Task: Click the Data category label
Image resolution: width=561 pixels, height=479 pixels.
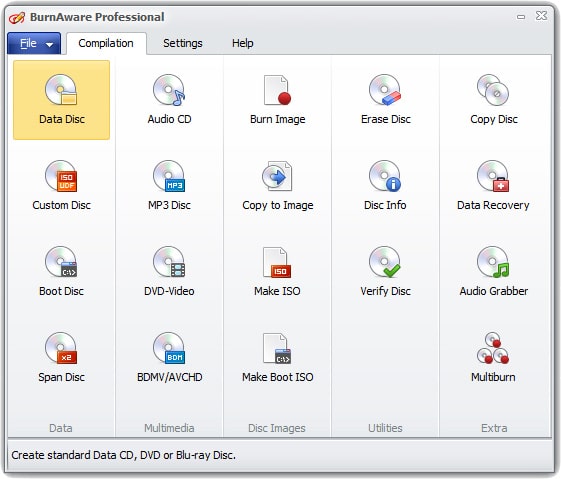Action: [x=61, y=428]
